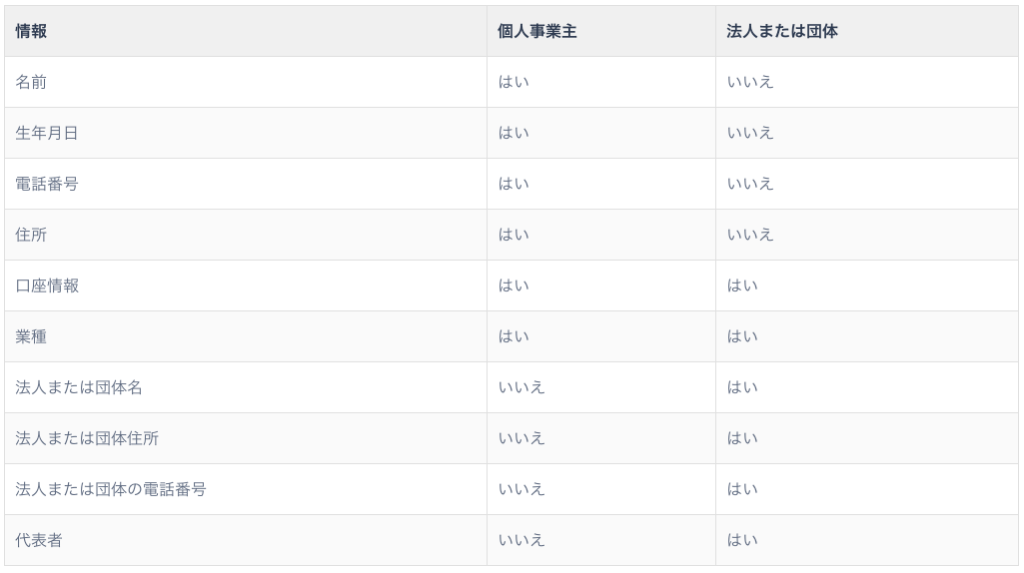Click いいえ in 住所 row under 法人または団体
Screen dimensions: 1024x573
point(749,235)
